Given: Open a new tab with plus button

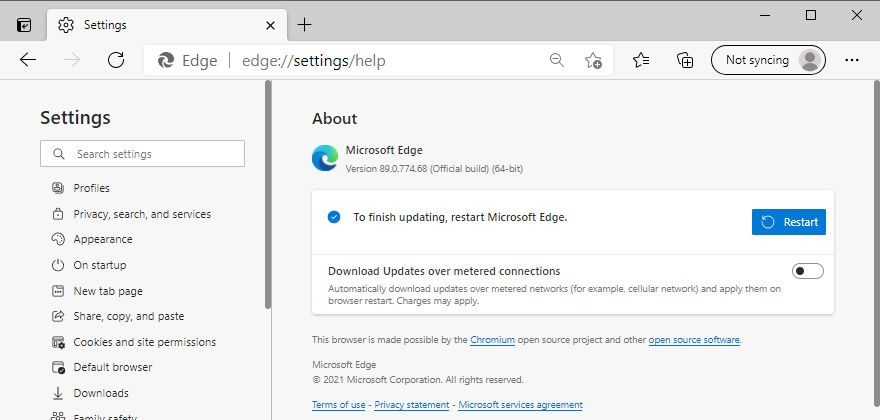Looking at the screenshot, I should 305,24.
